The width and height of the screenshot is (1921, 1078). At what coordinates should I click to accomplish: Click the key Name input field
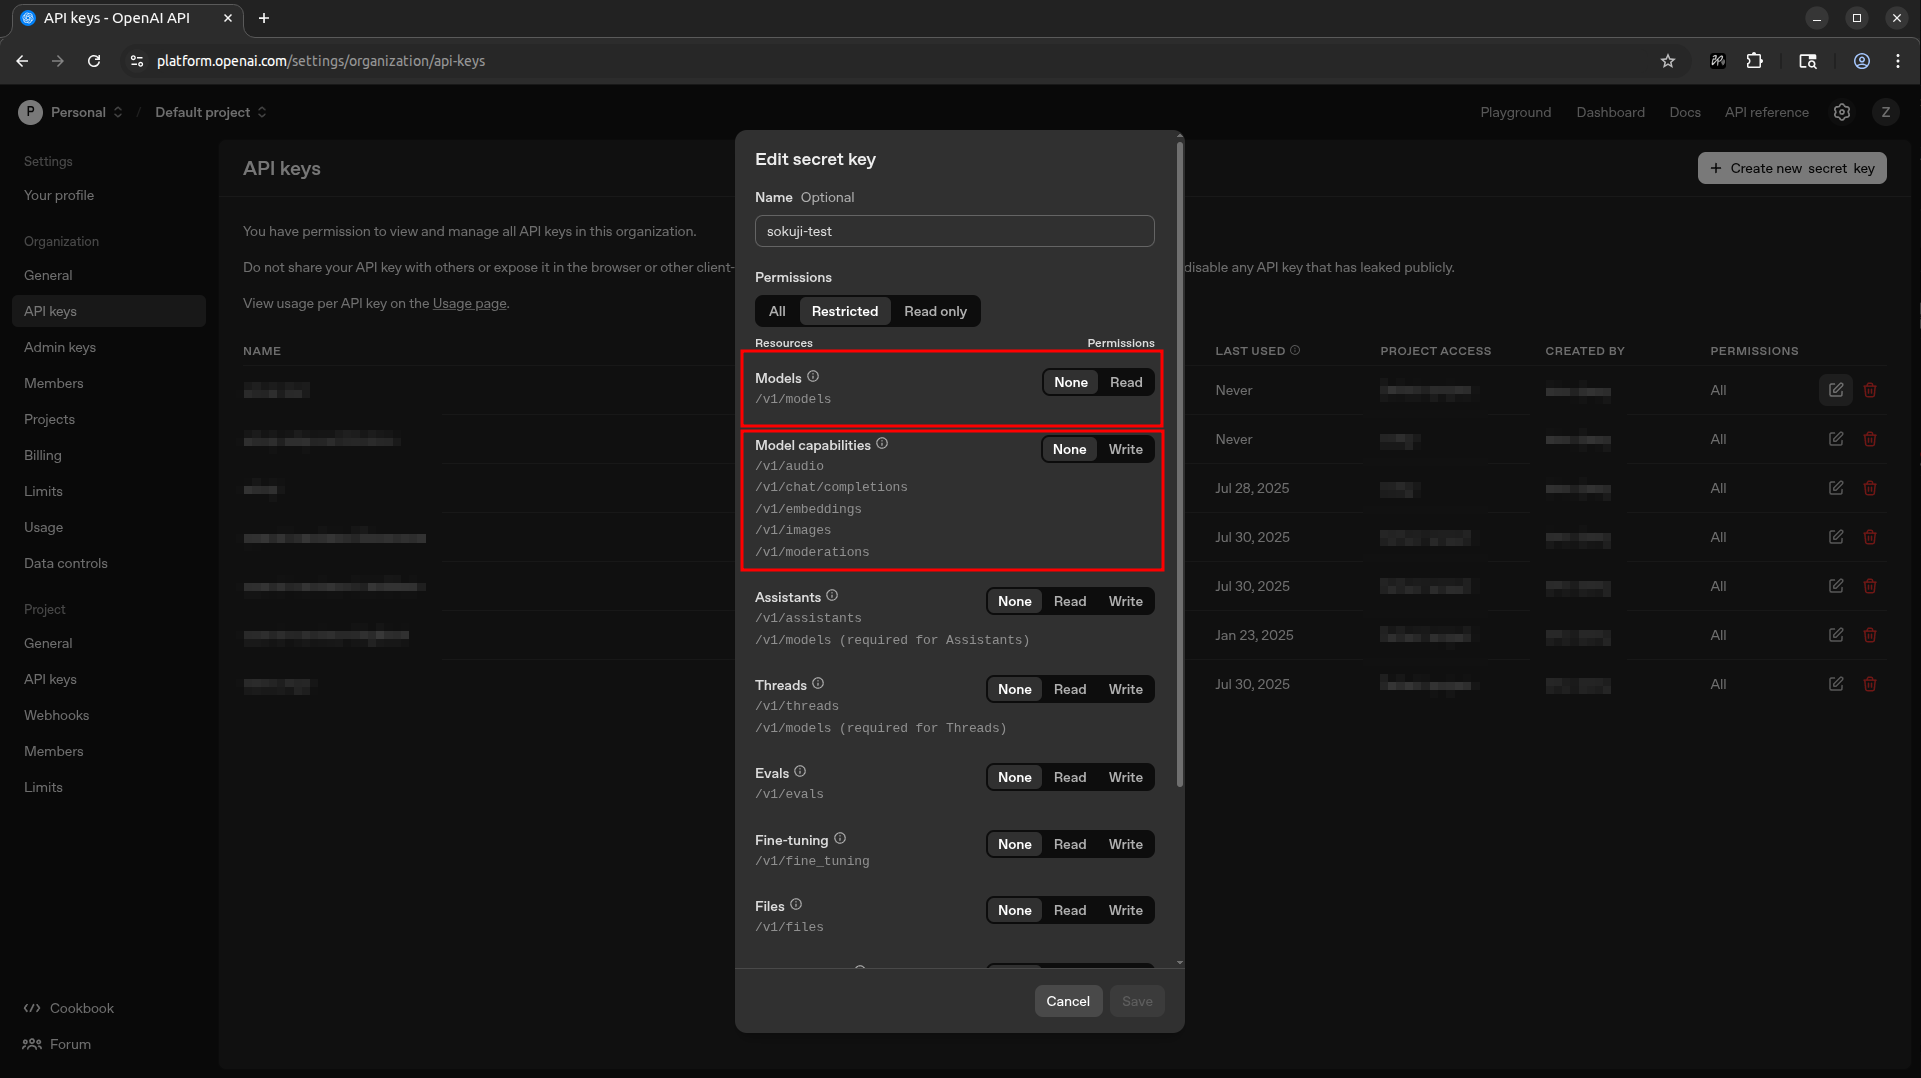pyautogui.click(x=954, y=231)
